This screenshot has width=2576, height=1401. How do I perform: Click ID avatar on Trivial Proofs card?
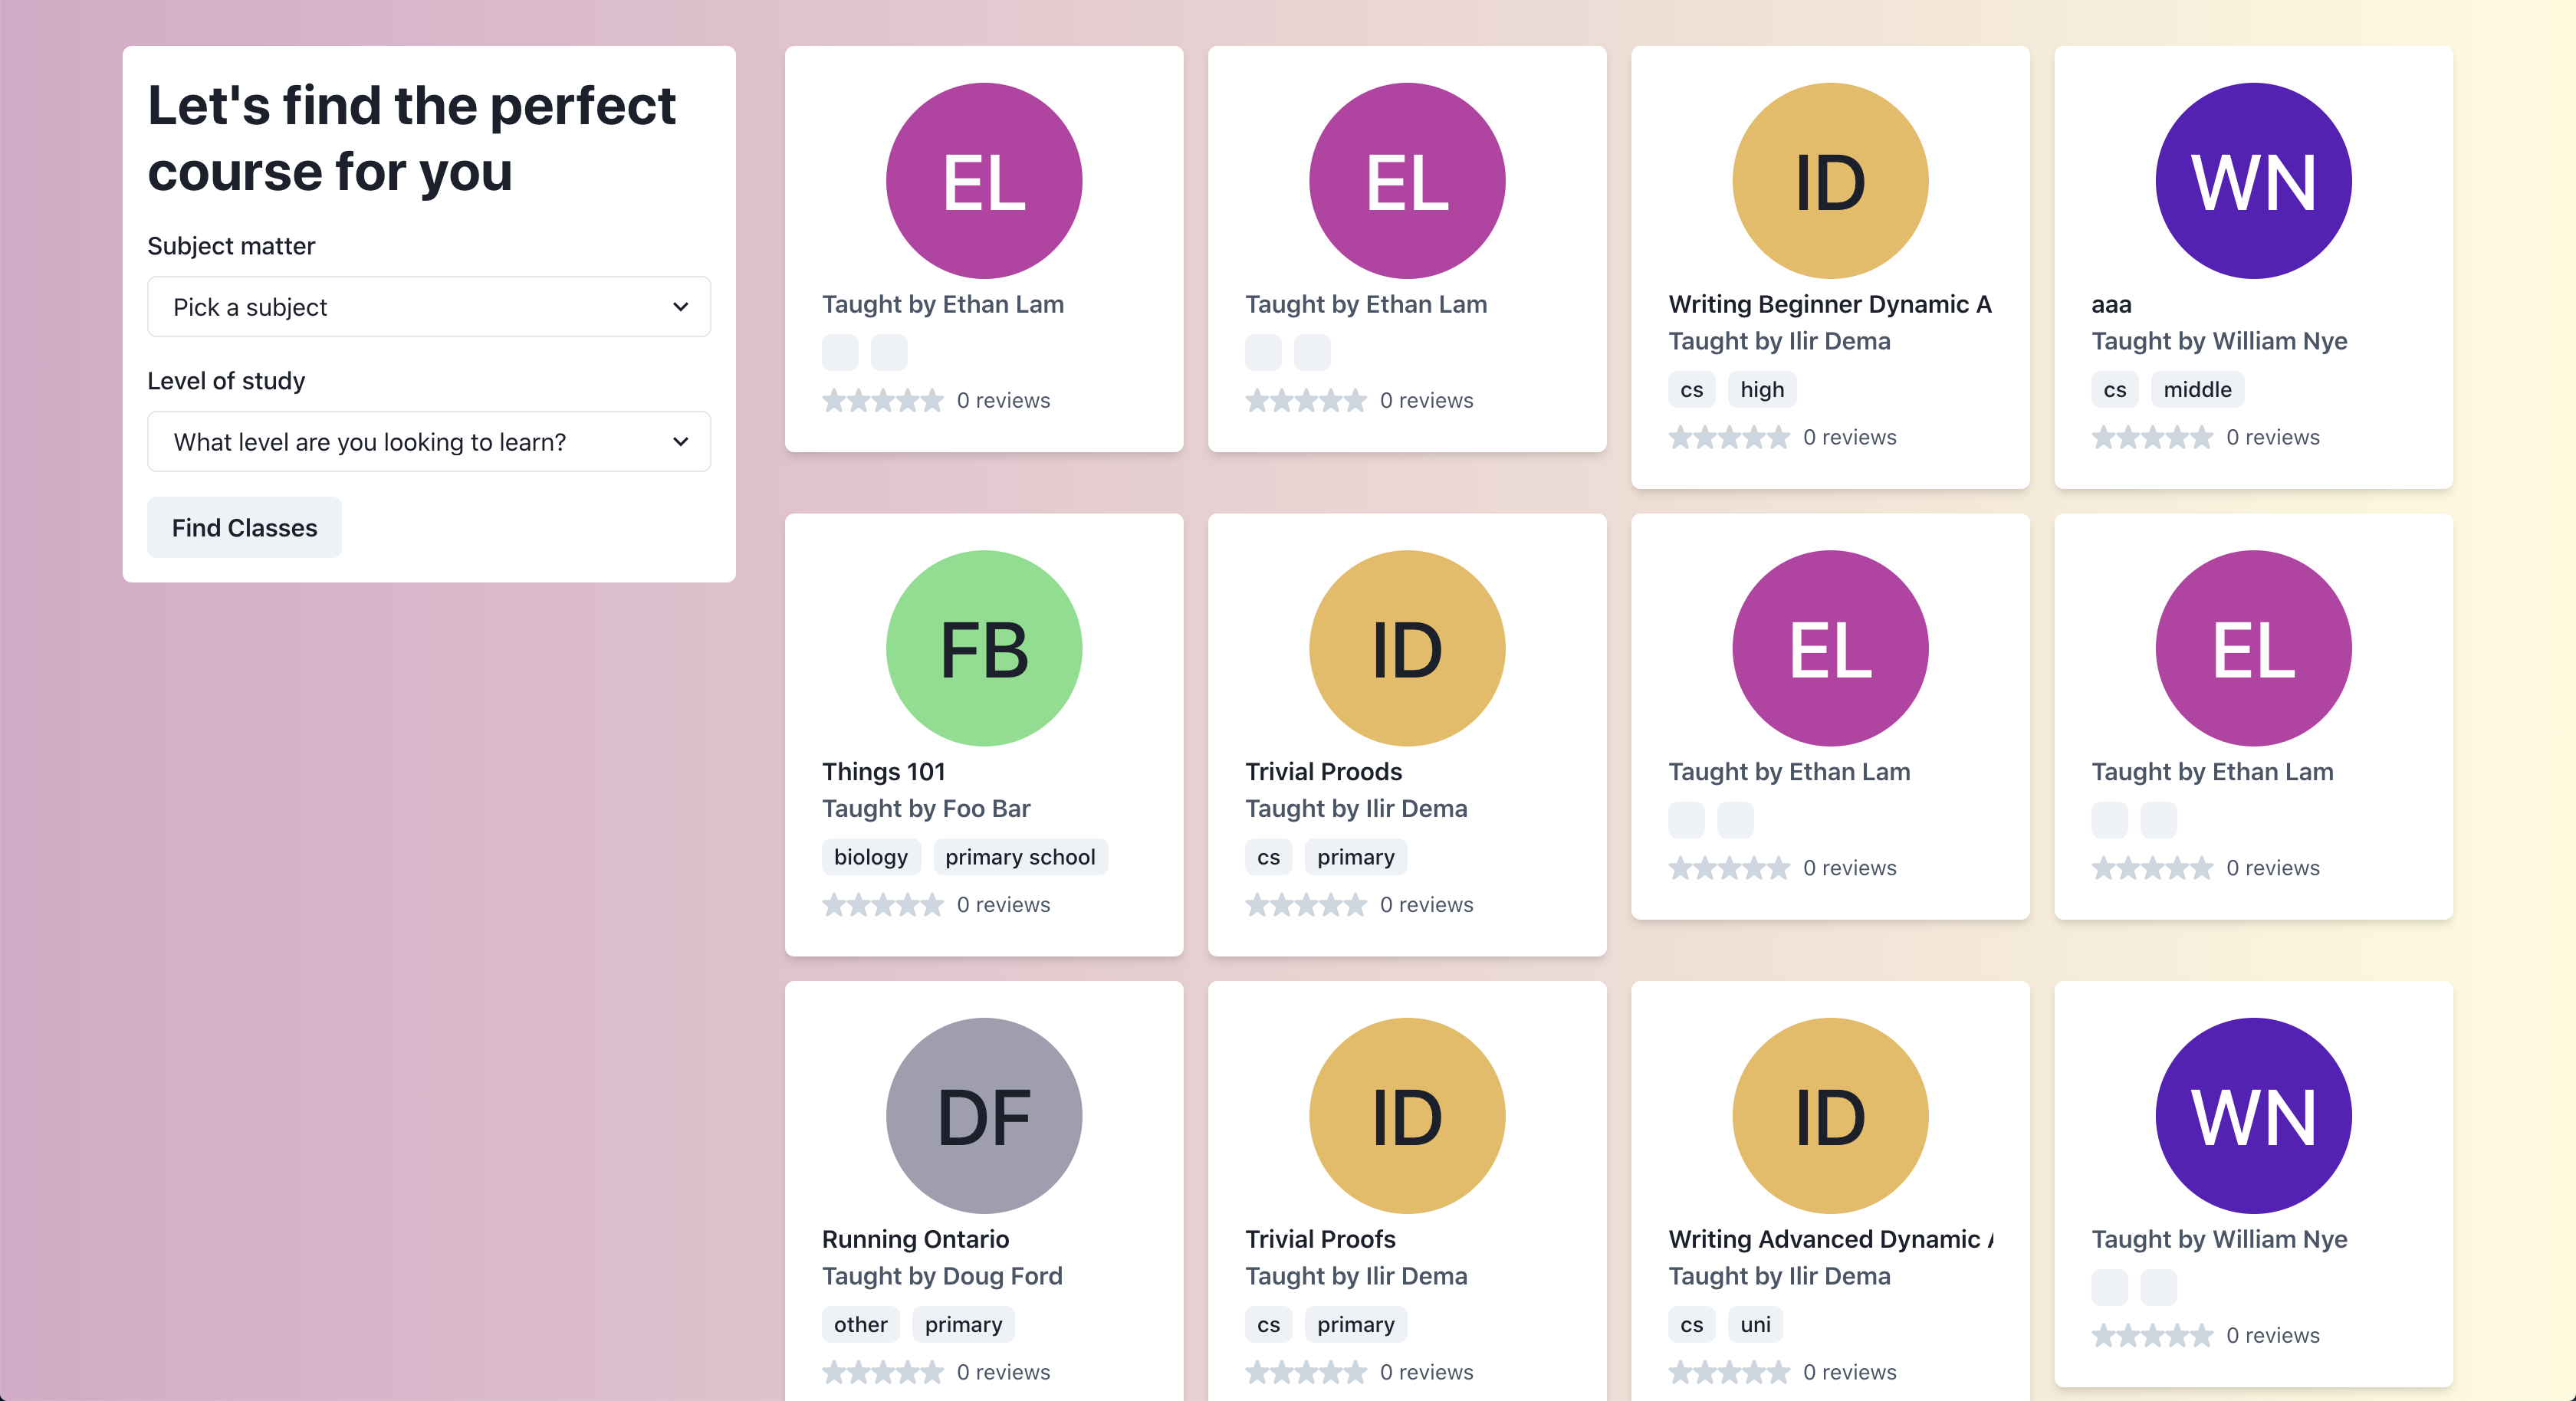coord(1406,1115)
